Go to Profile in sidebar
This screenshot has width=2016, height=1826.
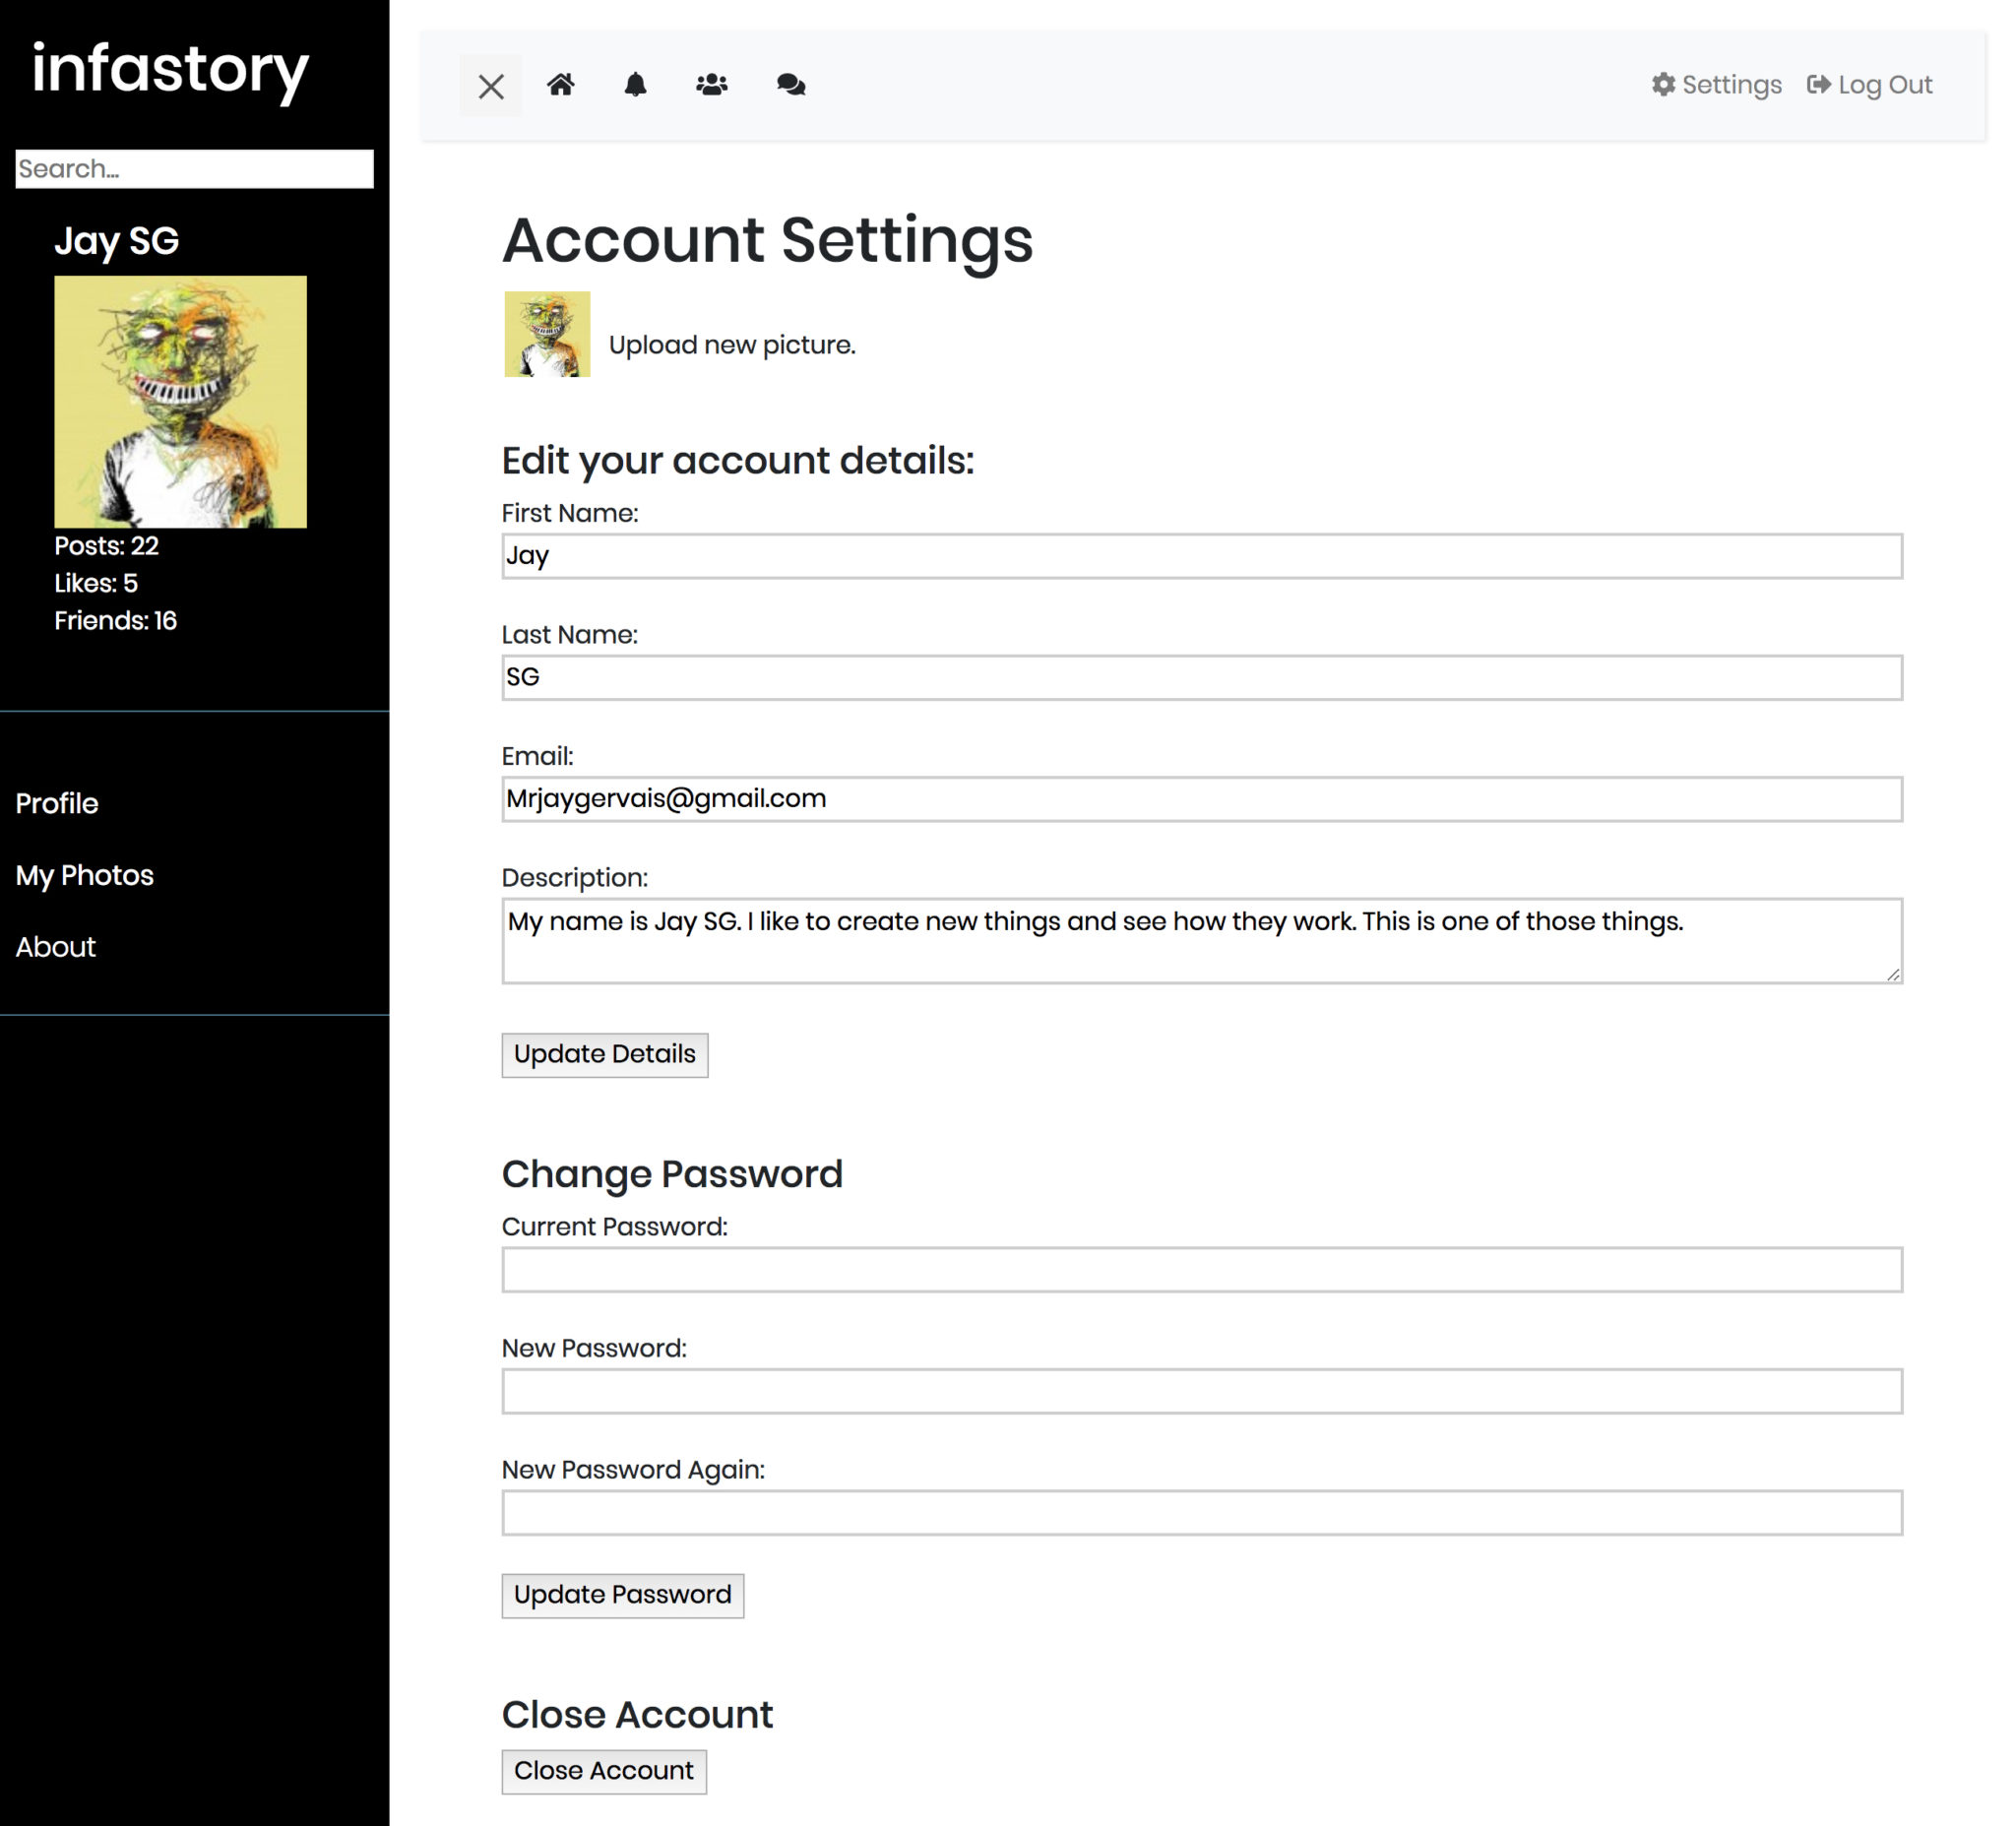57,803
